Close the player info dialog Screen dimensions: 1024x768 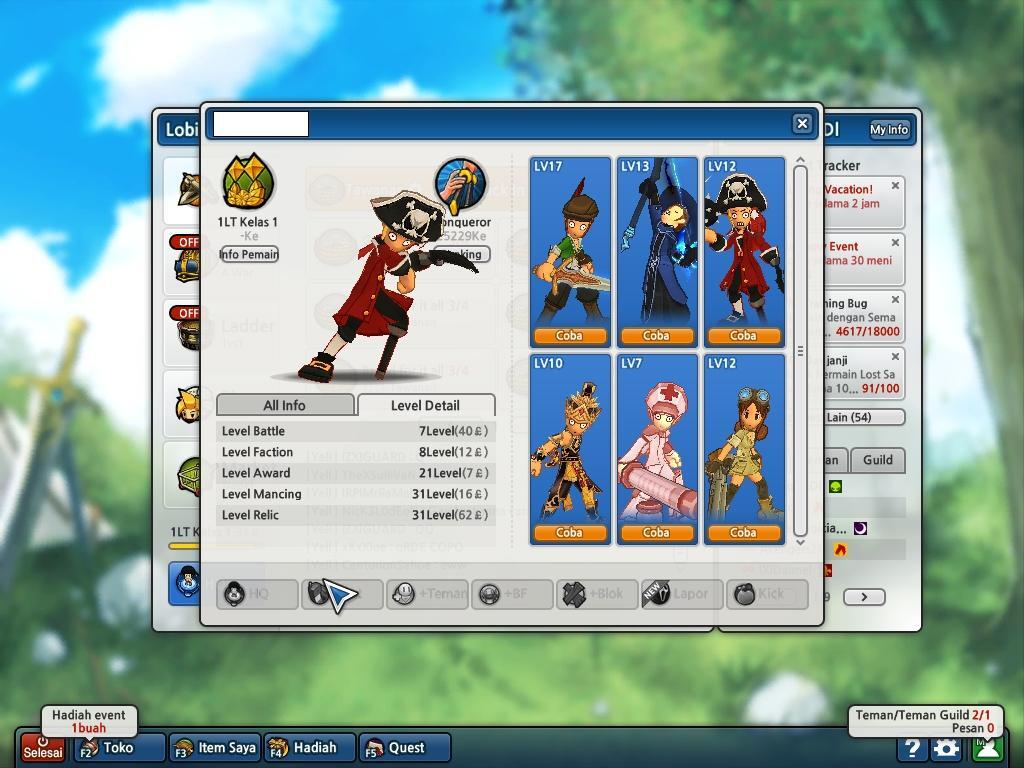pos(802,123)
